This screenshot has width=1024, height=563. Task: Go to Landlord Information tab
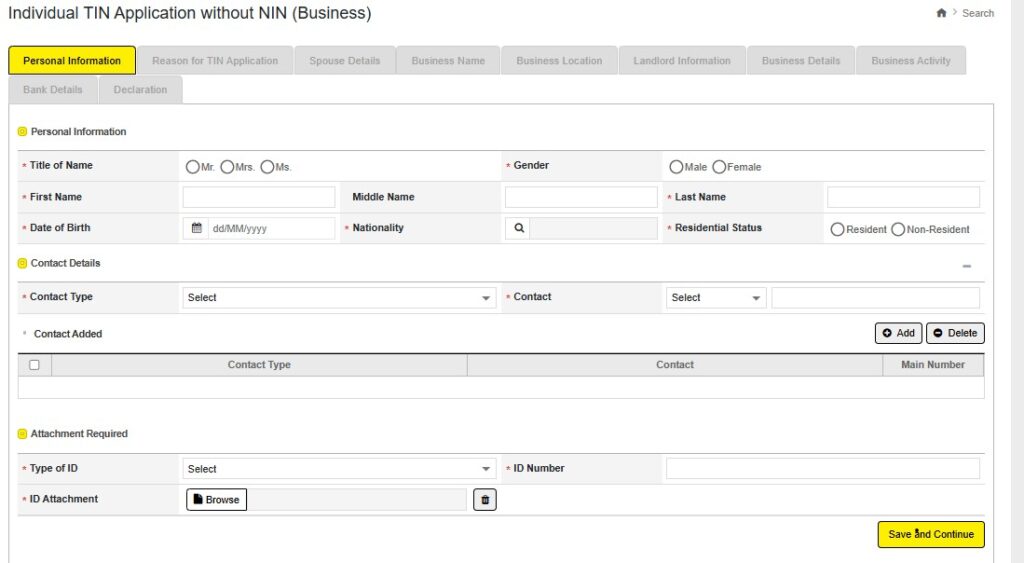tap(682, 61)
